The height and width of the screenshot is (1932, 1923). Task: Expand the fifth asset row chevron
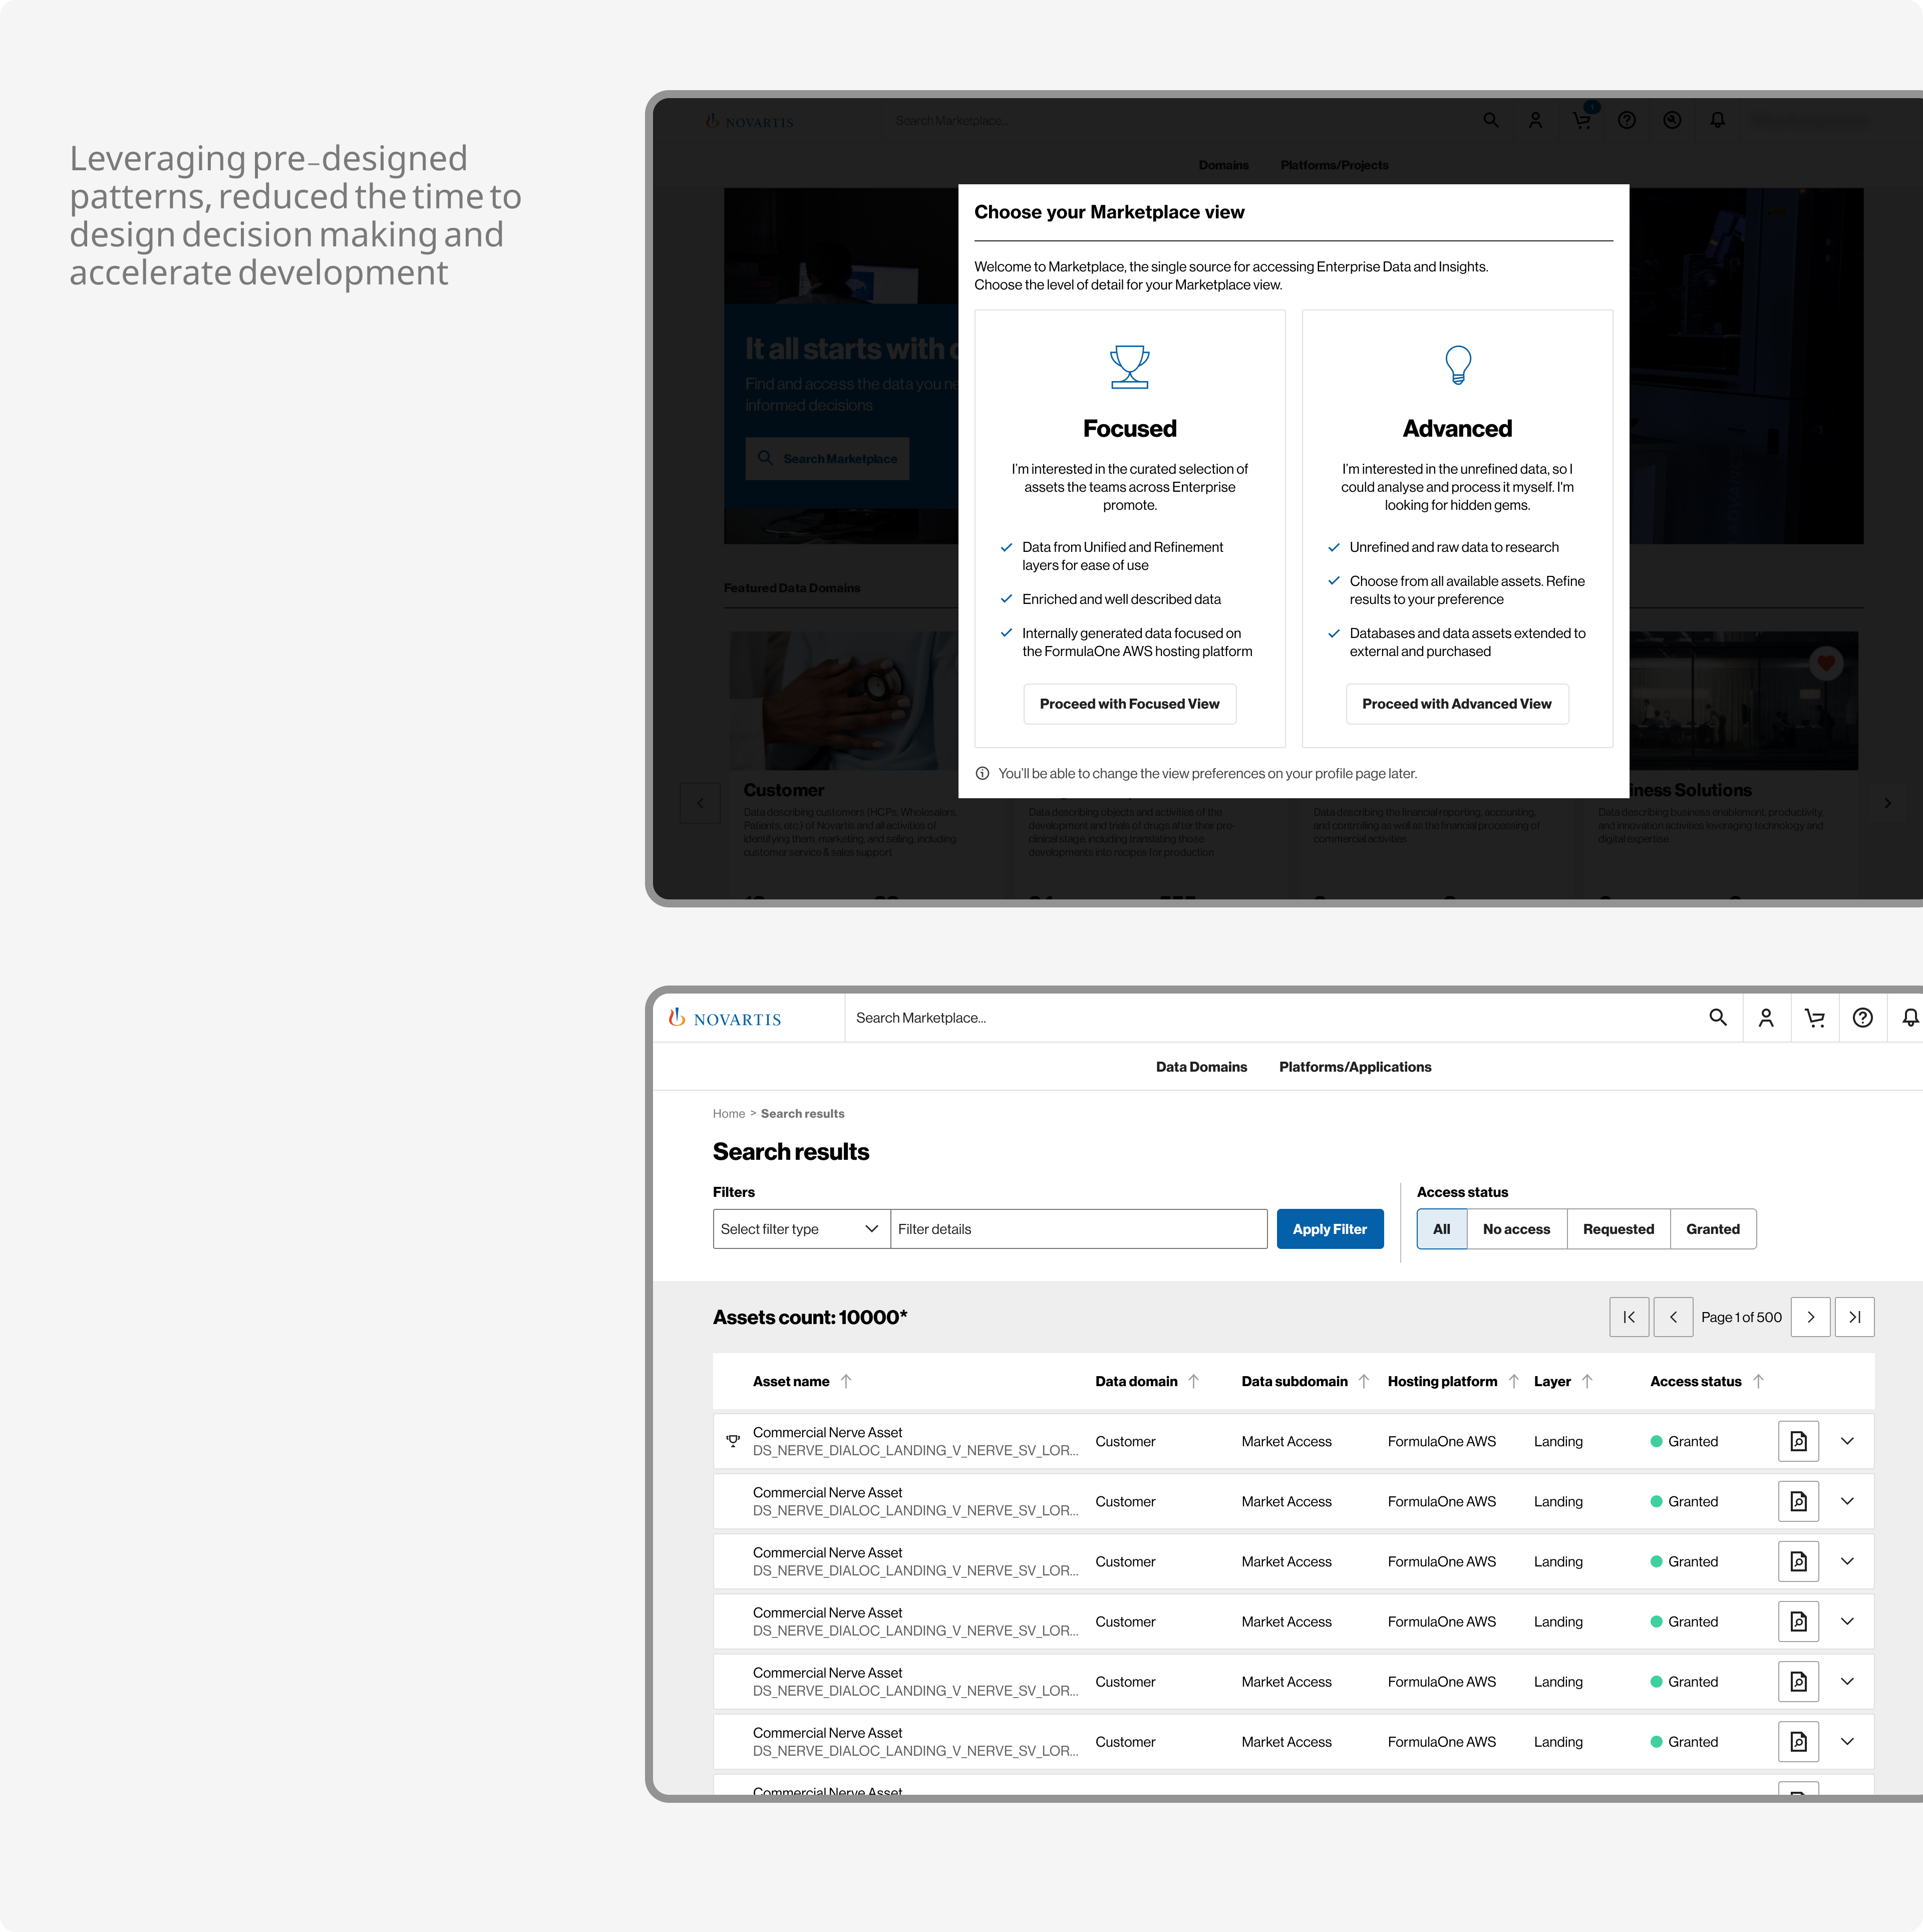point(1847,1681)
